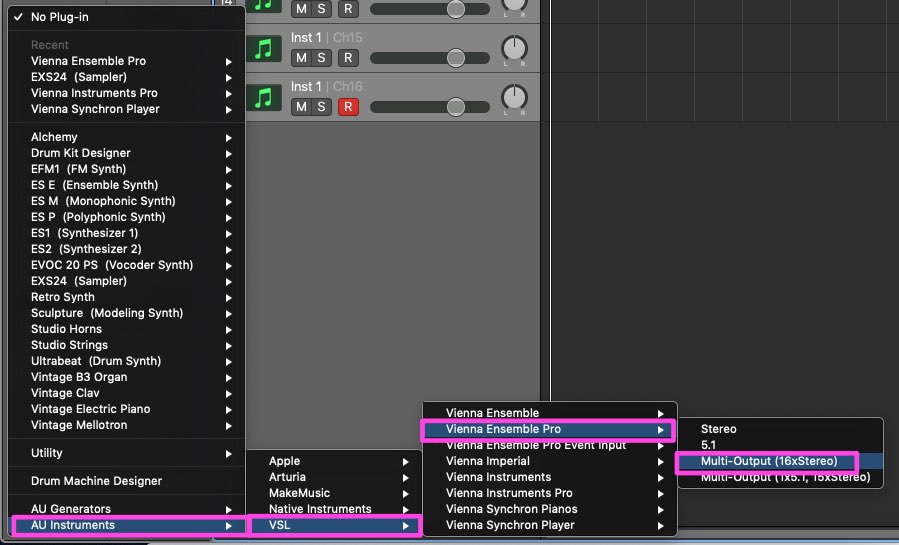Choose Vintage Electric Piano

point(127,409)
